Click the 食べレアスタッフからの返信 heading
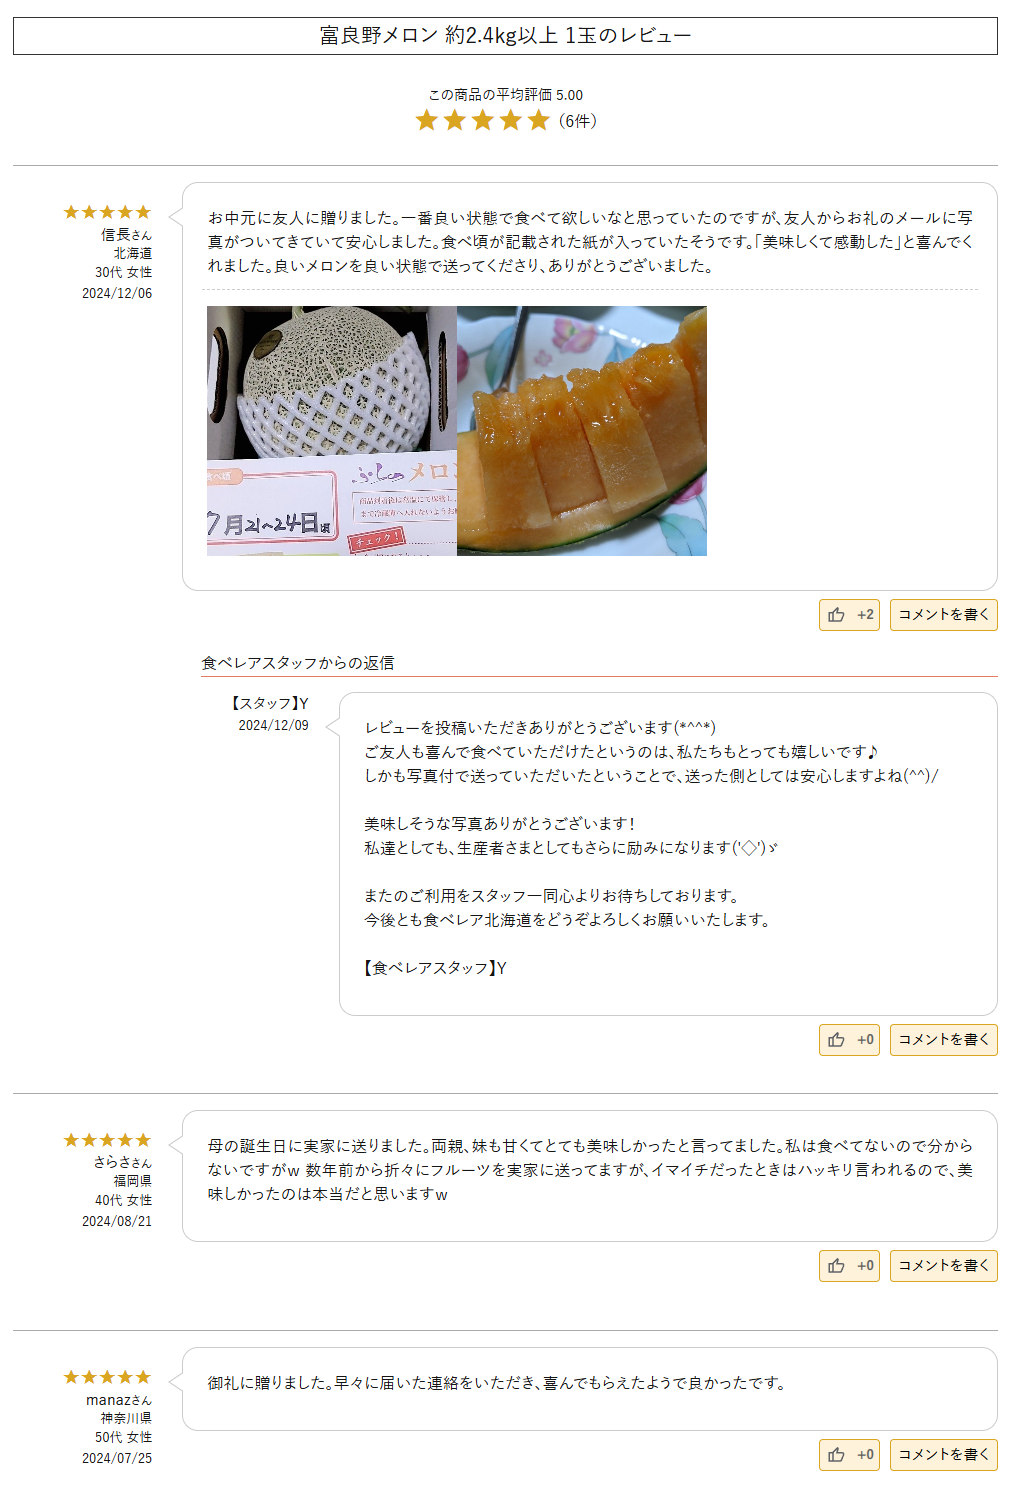1018x1496 pixels. [x=298, y=663]
